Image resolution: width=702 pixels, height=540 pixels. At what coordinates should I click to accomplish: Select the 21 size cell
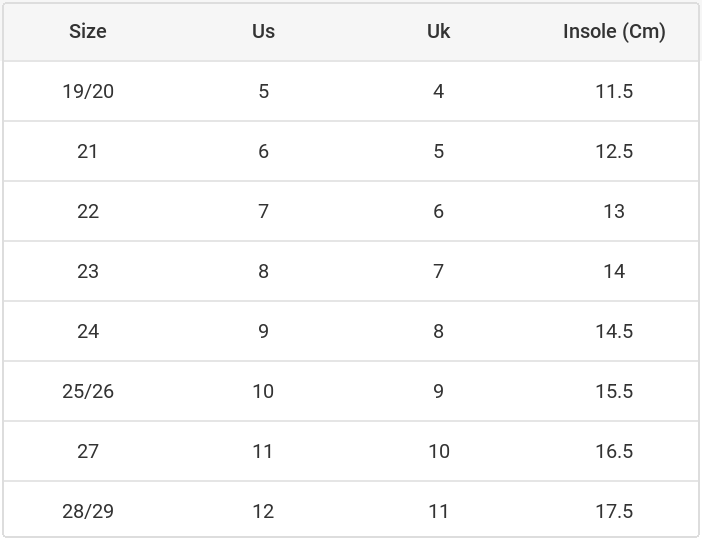point(88,151)
